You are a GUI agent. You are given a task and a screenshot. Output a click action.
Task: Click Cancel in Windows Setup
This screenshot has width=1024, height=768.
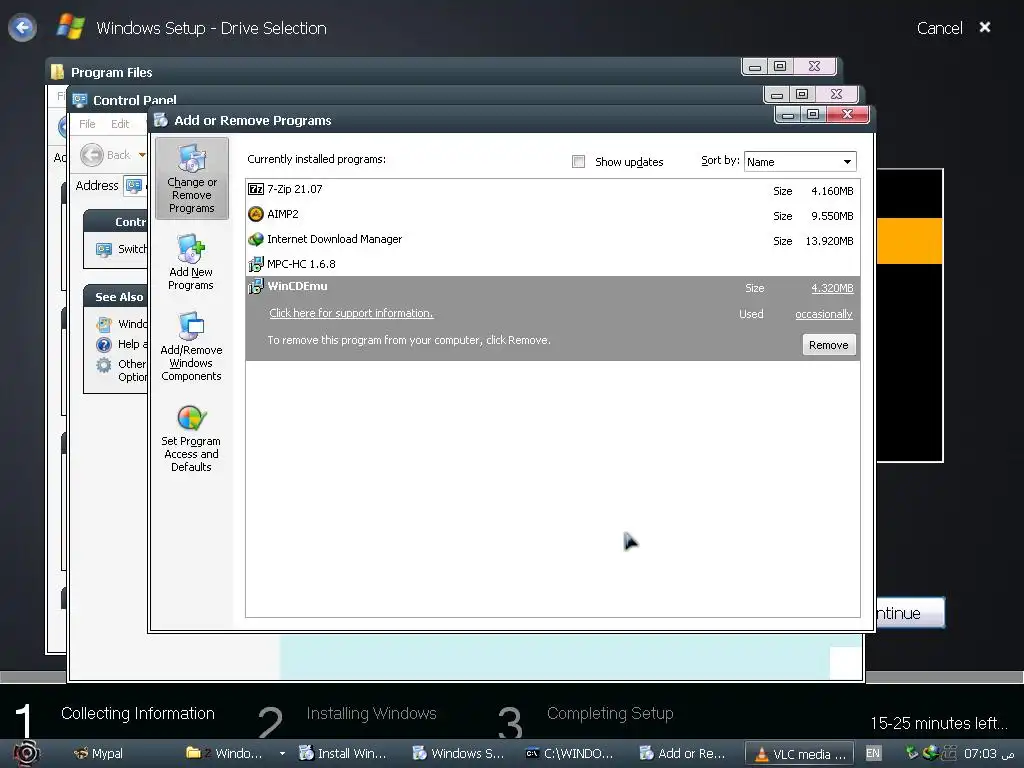(x=939, y=28)
